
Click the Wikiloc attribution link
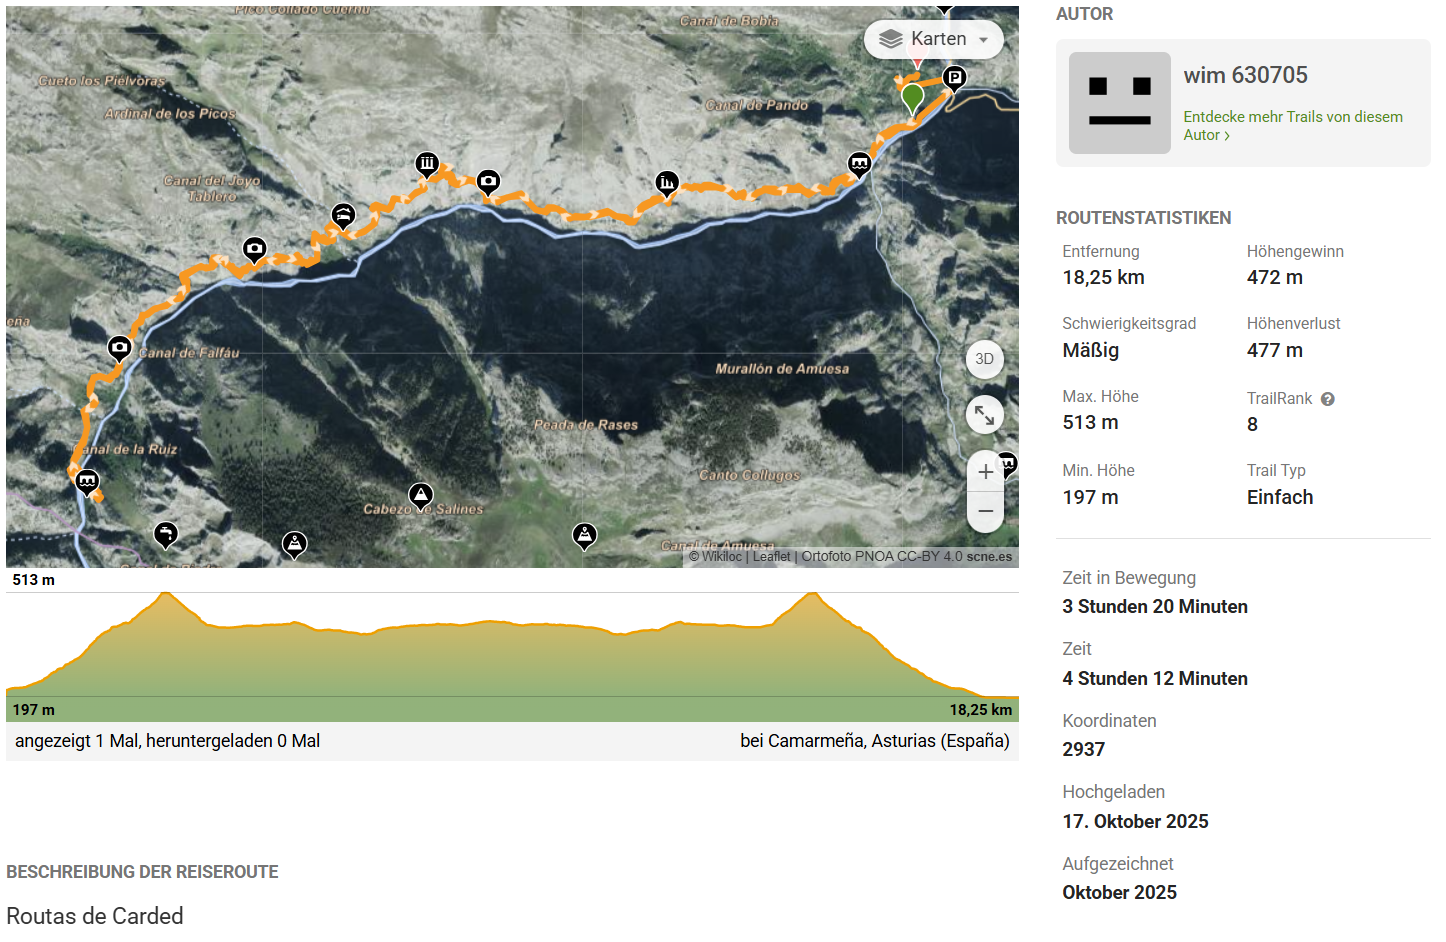pos(721,557)
